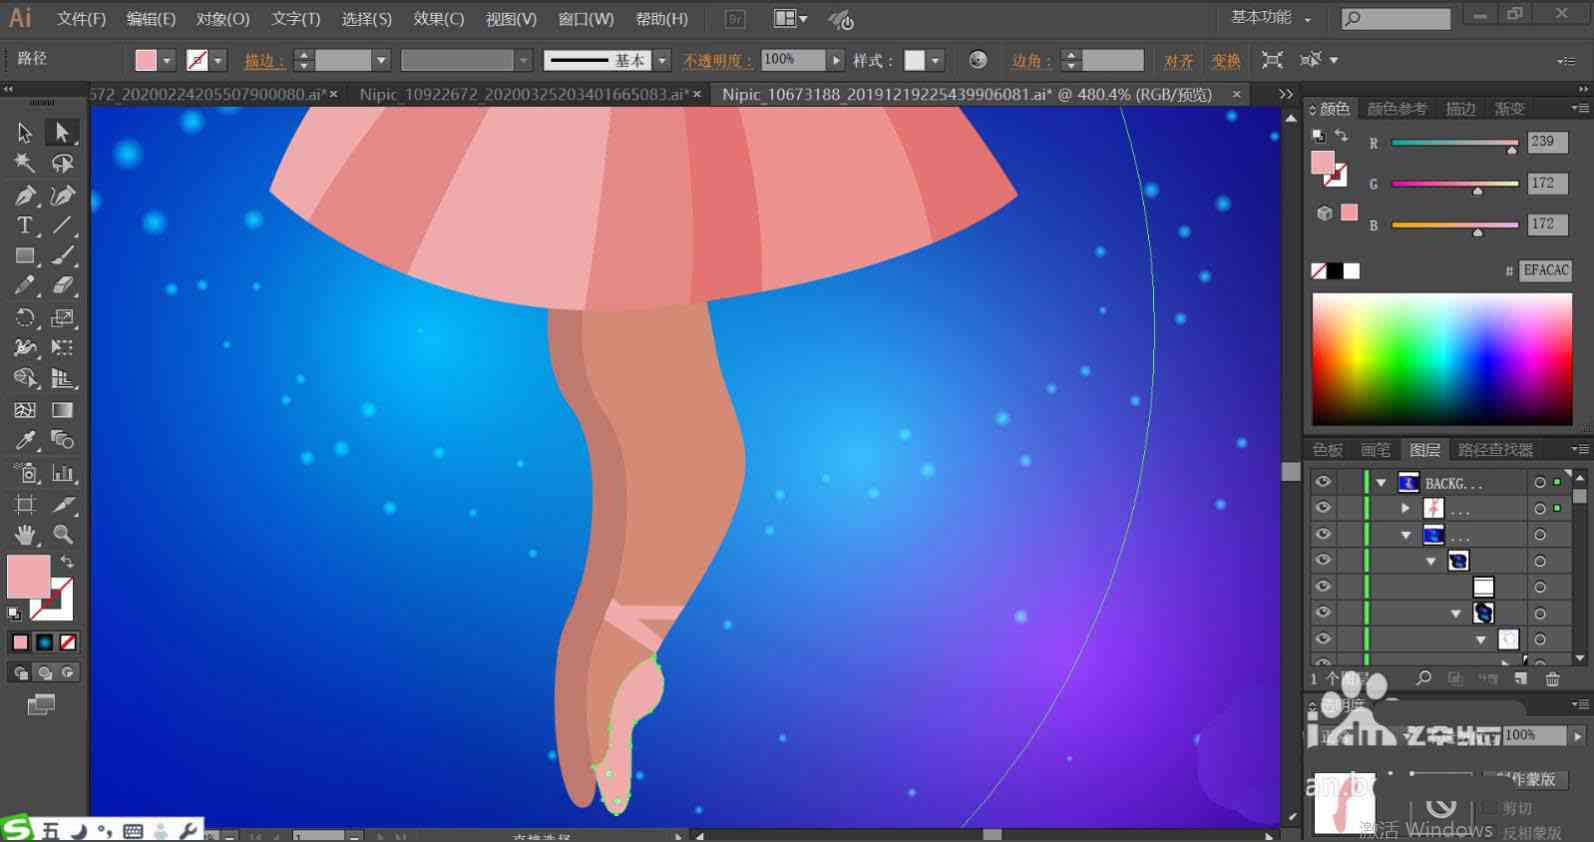Click the 变换 link in control bar

[x=1226, y=61]
